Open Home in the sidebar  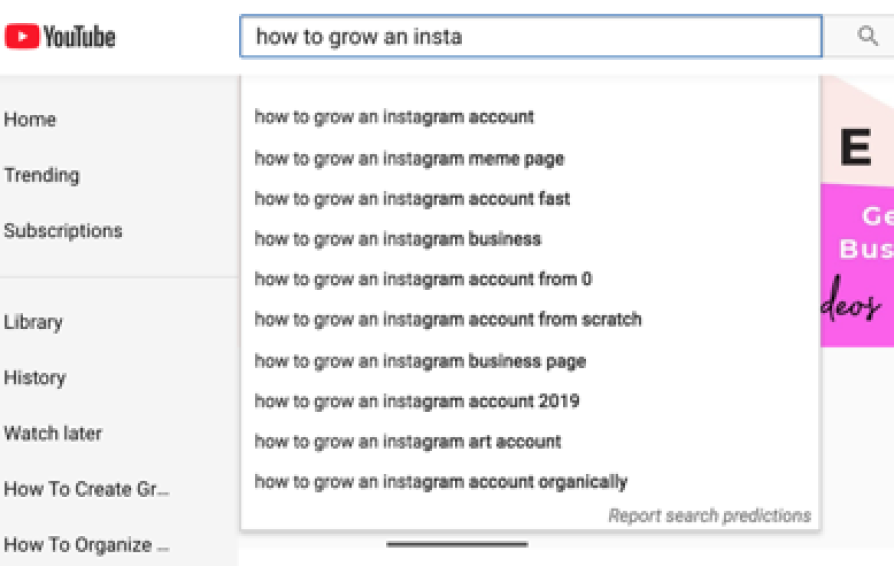tap(30, 120)
